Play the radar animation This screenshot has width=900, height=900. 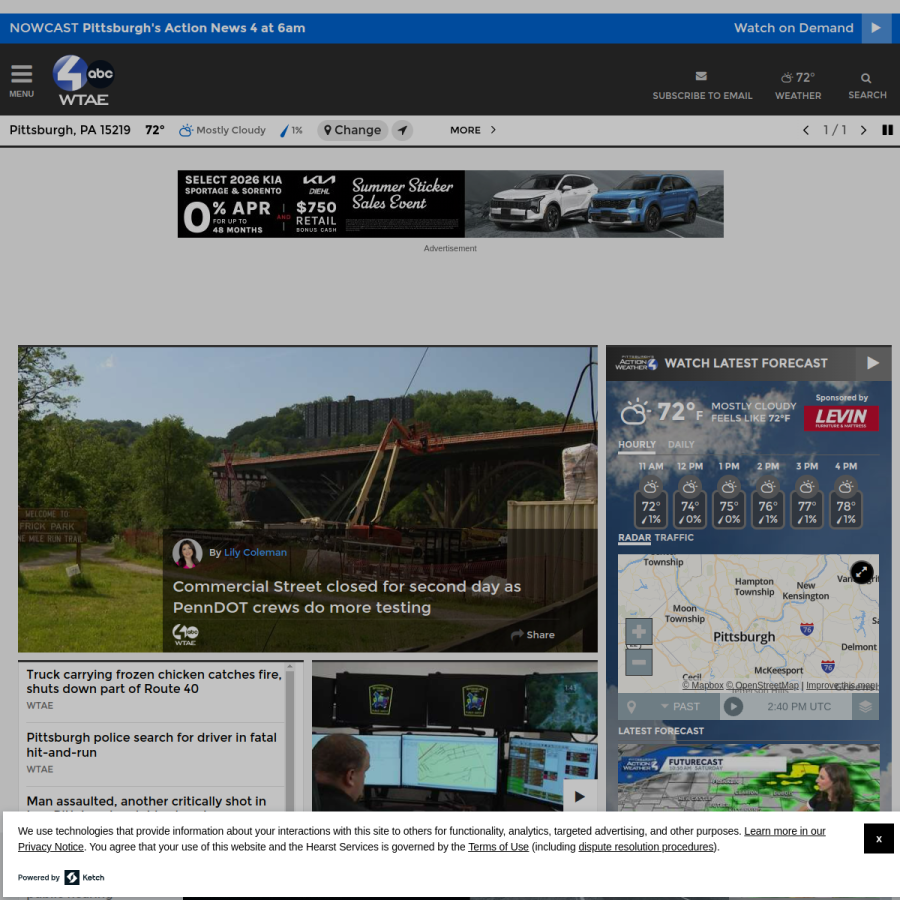point(732,707)
